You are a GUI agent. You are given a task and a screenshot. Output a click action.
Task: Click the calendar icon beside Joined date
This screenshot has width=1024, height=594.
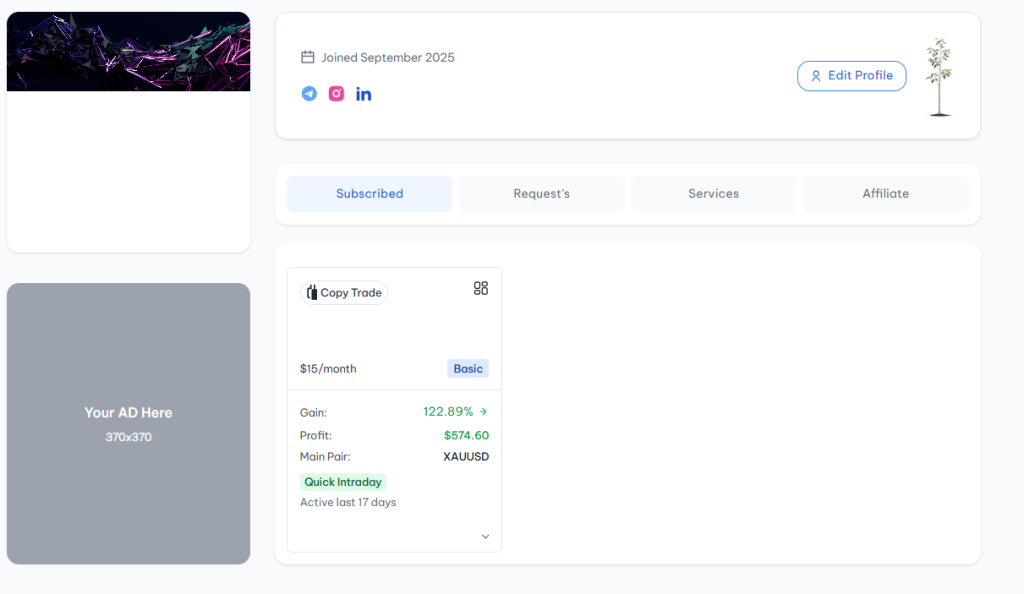(x=308, y=58)
